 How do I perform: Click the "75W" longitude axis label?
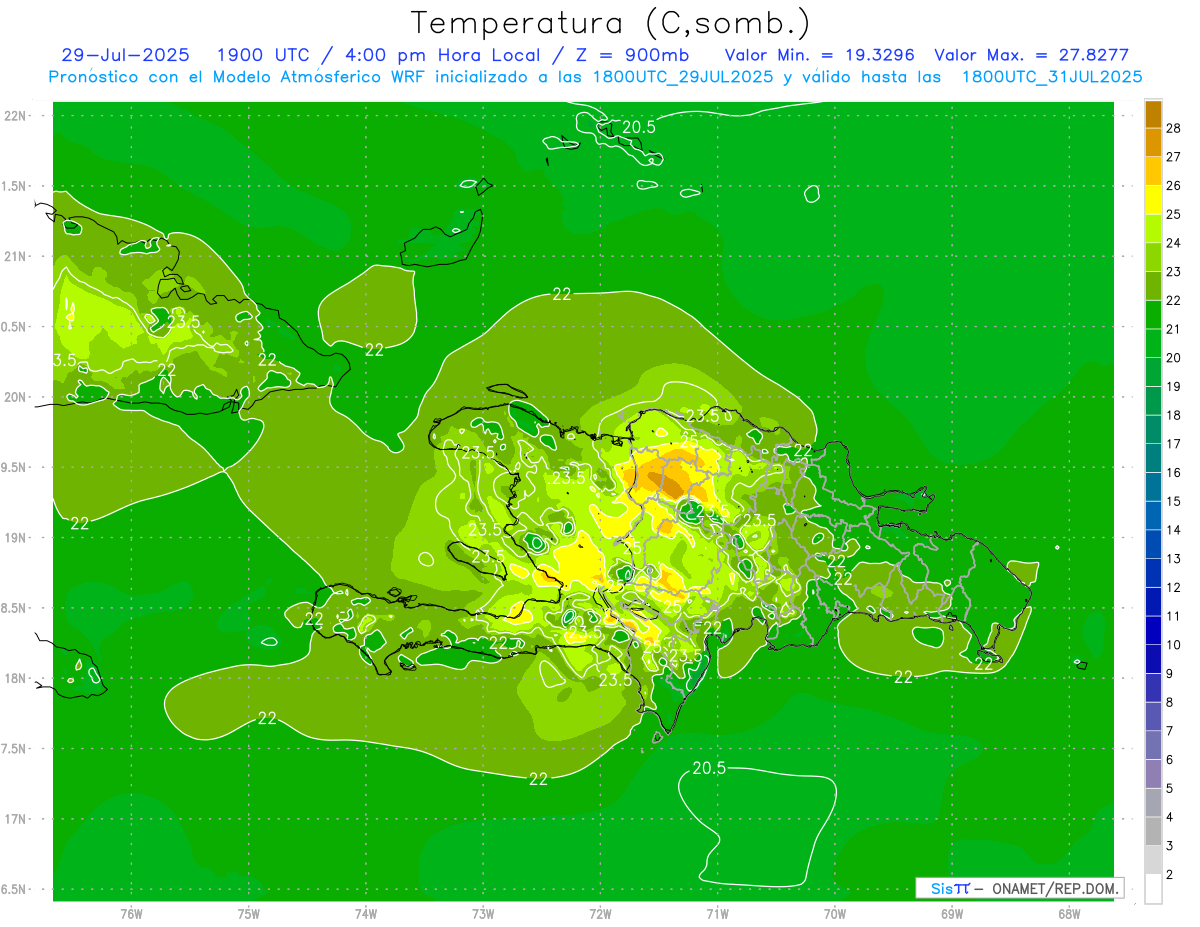pos(249,914)
